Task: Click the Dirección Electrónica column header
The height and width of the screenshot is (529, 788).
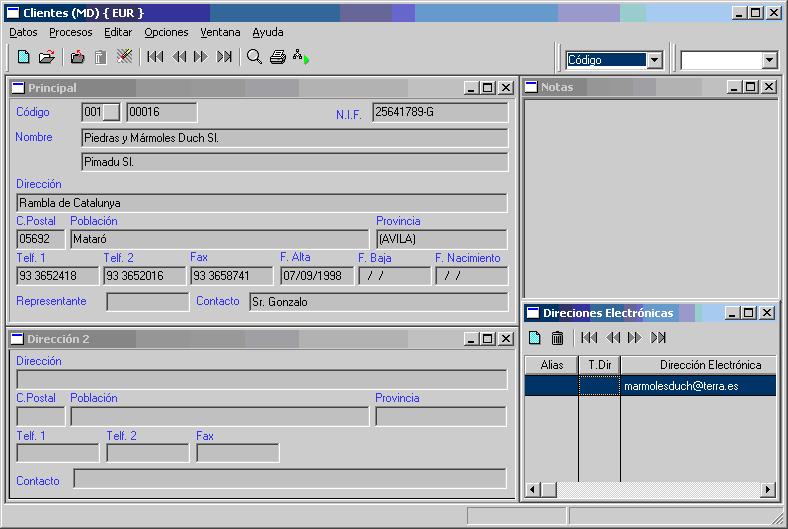Action: (710, 365)
